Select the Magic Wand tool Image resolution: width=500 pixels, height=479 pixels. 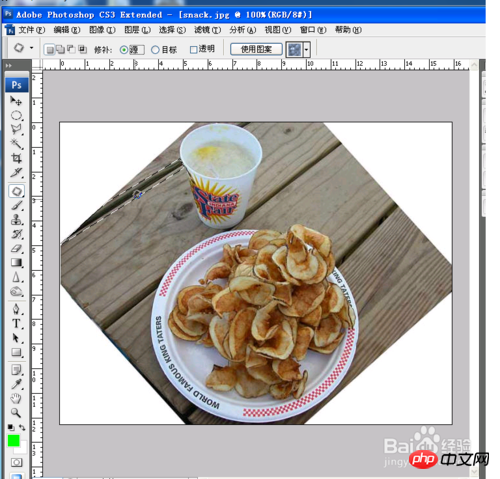click(16, 144)
